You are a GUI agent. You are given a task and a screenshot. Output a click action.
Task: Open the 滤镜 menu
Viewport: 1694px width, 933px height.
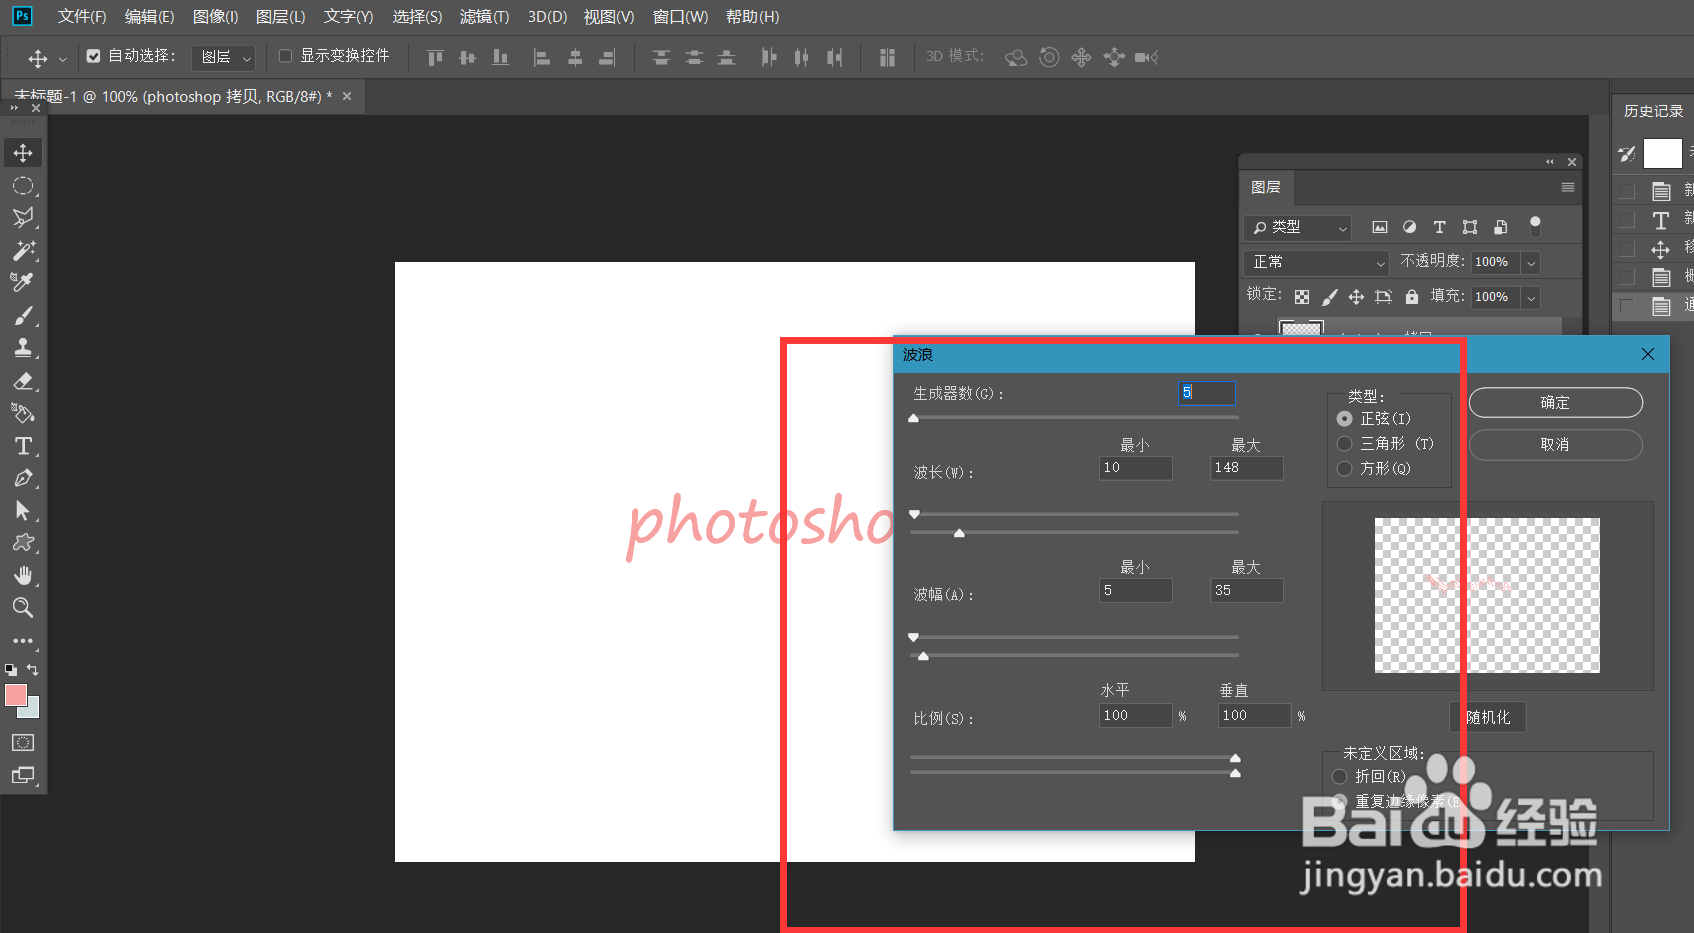[484, 17]
